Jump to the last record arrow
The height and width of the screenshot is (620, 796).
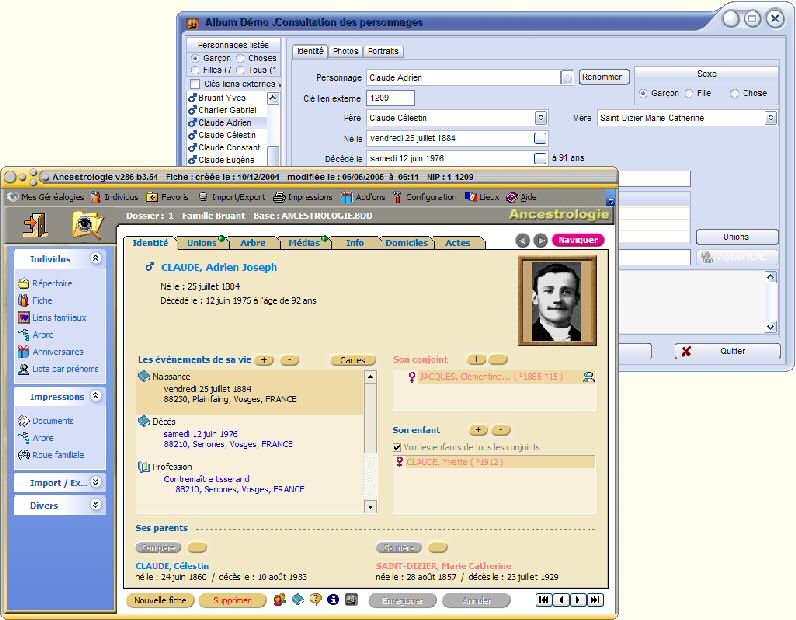[596, 599]
